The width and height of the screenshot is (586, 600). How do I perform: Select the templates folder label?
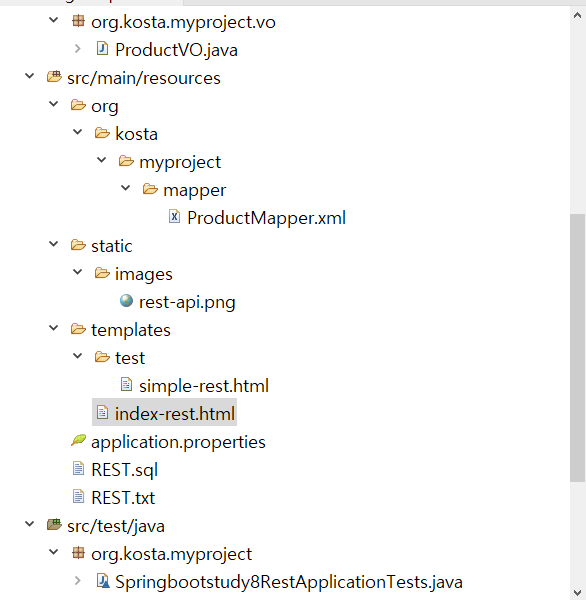pos(131,331)
